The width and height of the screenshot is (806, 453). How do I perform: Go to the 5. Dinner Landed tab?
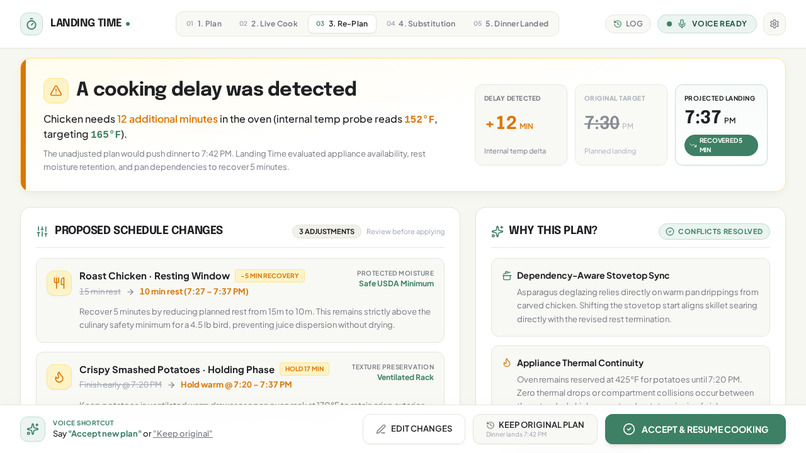click(x=511, y=24)
